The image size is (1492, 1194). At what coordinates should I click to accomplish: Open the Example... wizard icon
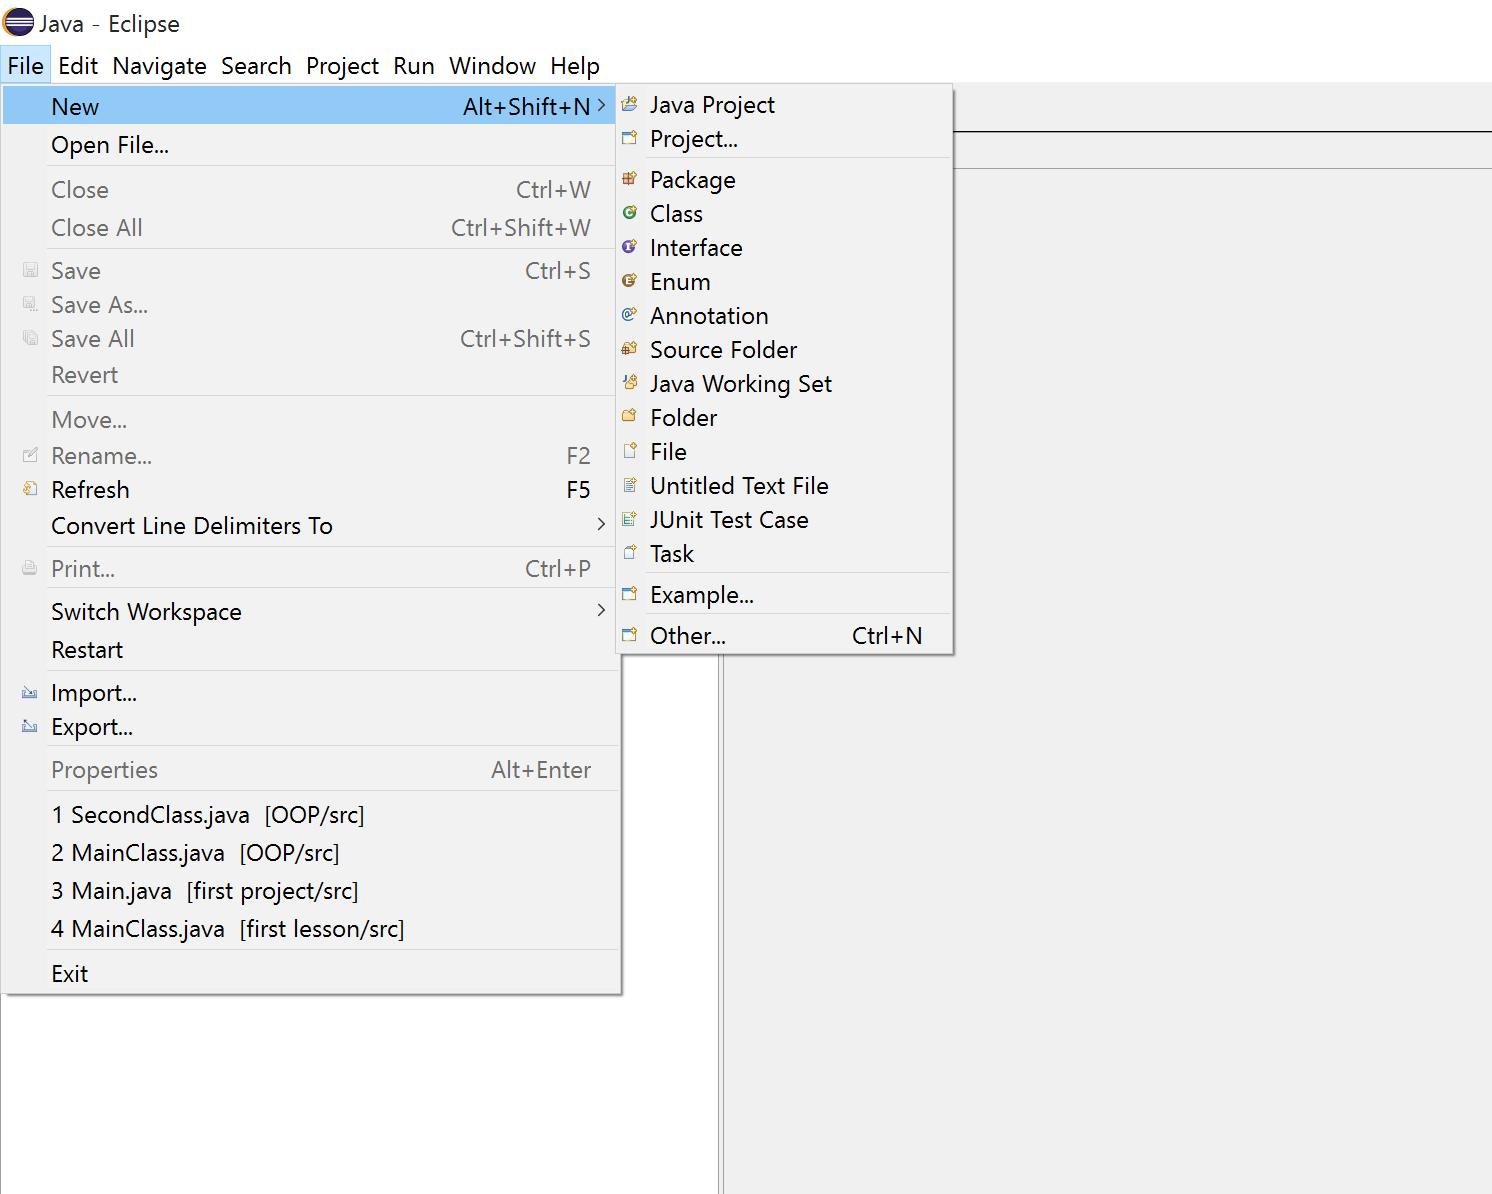(x=629, y=594)
